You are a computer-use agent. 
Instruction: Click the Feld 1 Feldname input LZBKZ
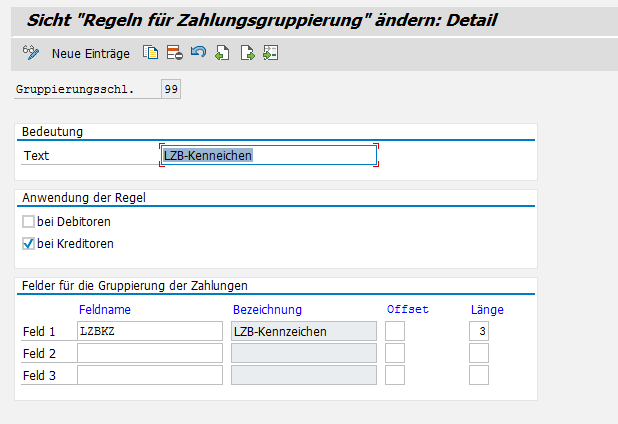coord(149,331)
